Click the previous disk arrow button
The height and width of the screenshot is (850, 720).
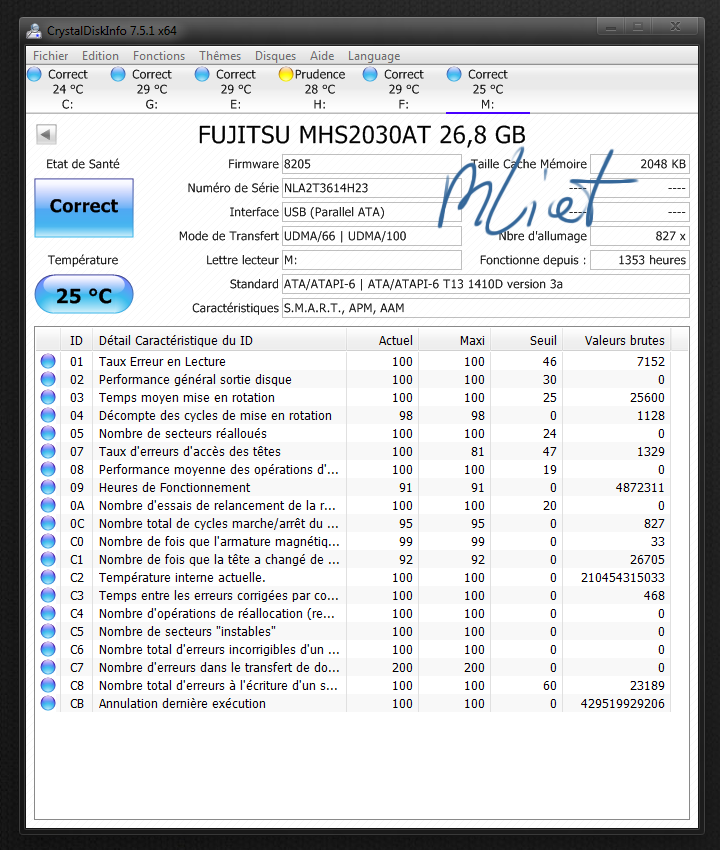46,134
